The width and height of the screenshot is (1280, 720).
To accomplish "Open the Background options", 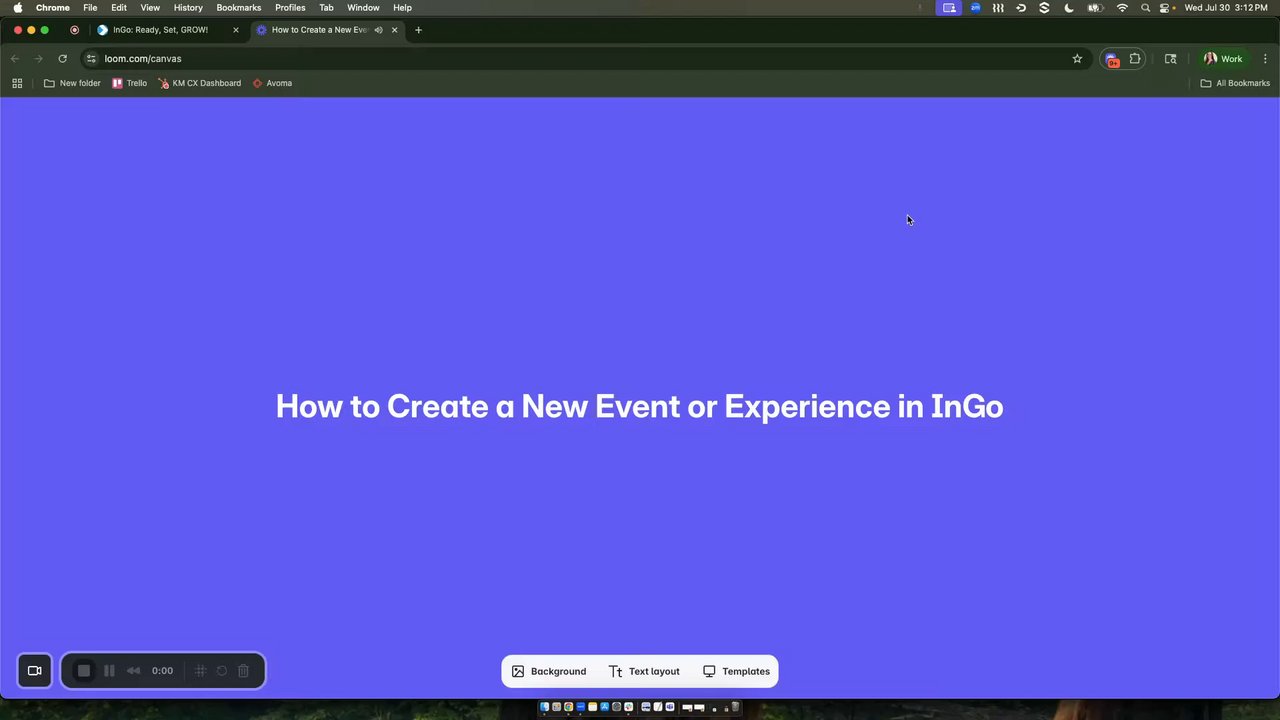I will [x=549, y=671].
